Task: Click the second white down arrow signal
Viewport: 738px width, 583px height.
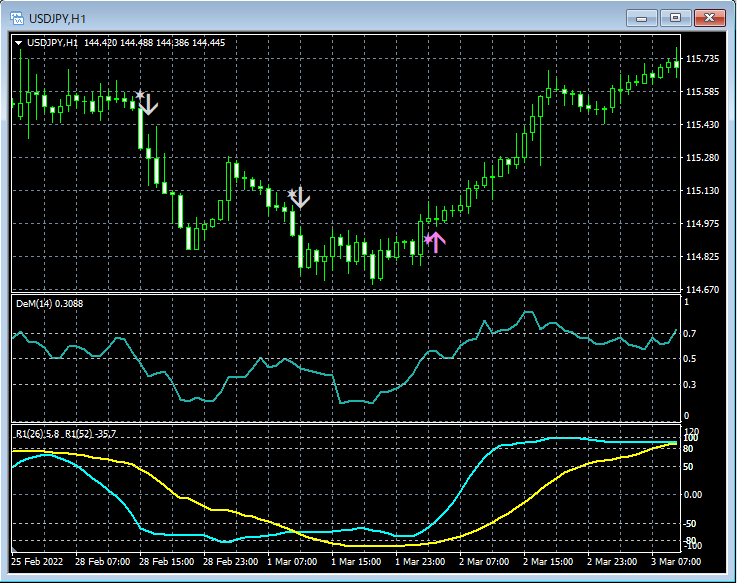Action: 300,198
